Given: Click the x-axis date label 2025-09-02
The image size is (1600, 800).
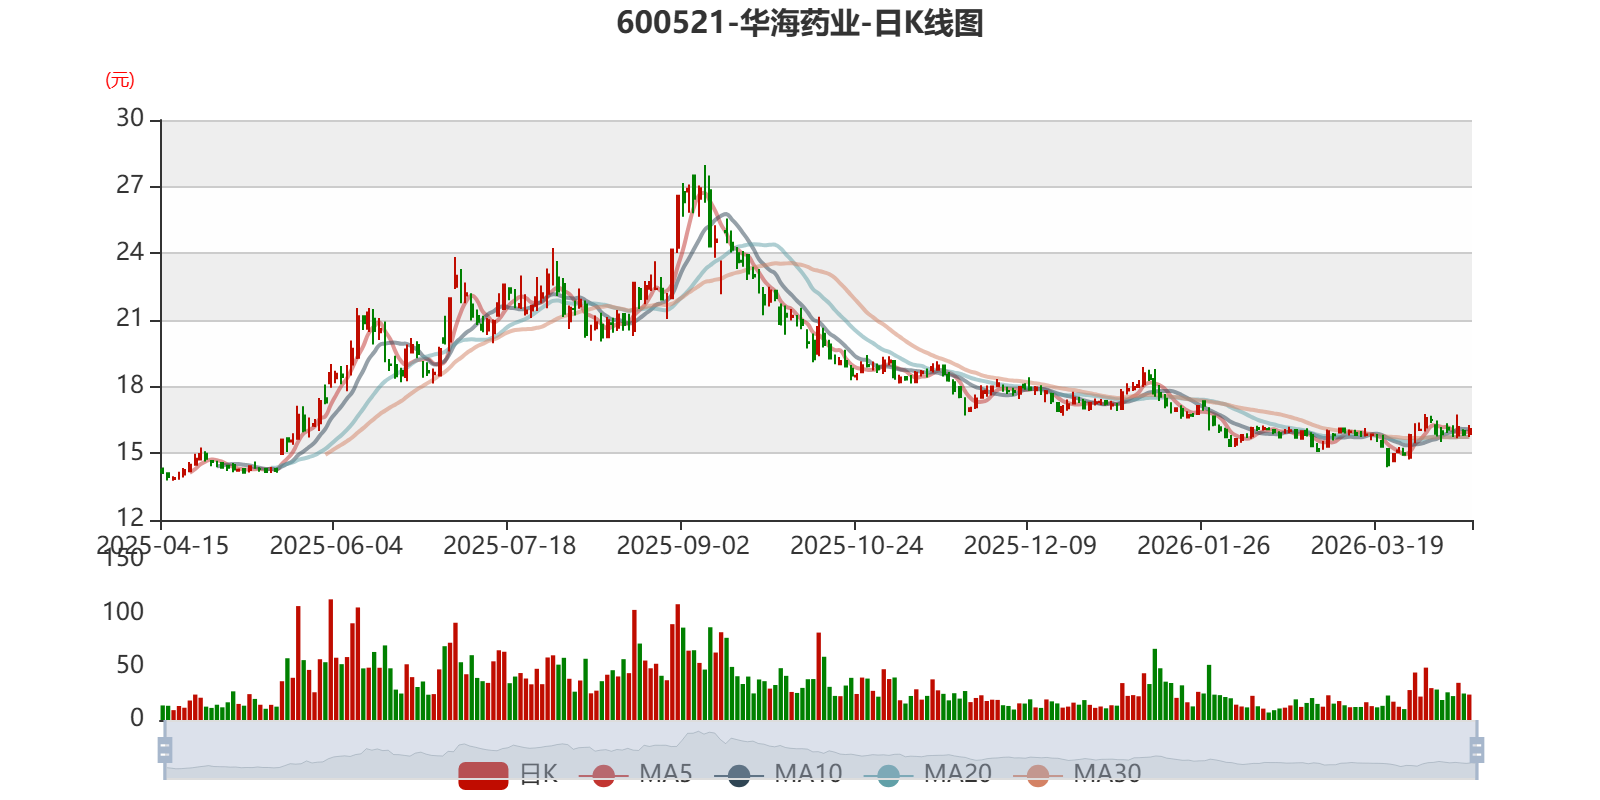Looking at the screenshot, I should tap(683, 546).
